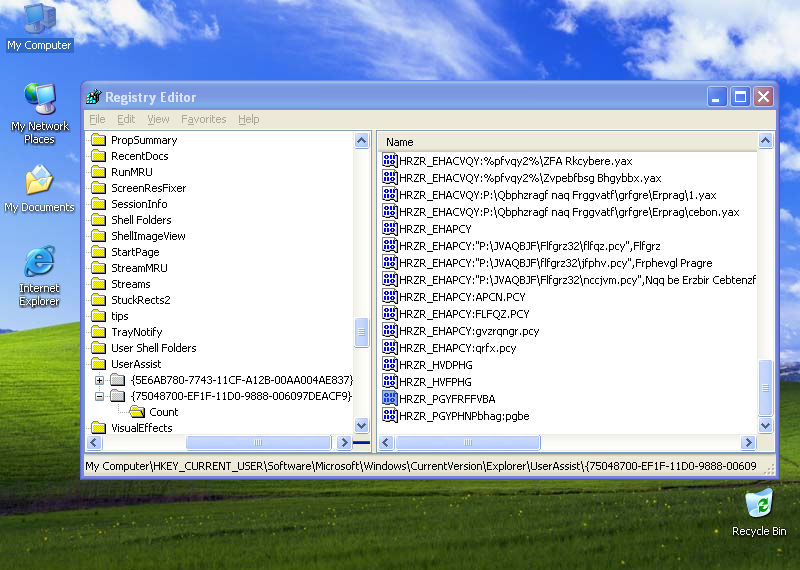The width and height of the screenshot is (800, 570).
Task: Select the RecentDocs folder icon
Action: [98, 156]
